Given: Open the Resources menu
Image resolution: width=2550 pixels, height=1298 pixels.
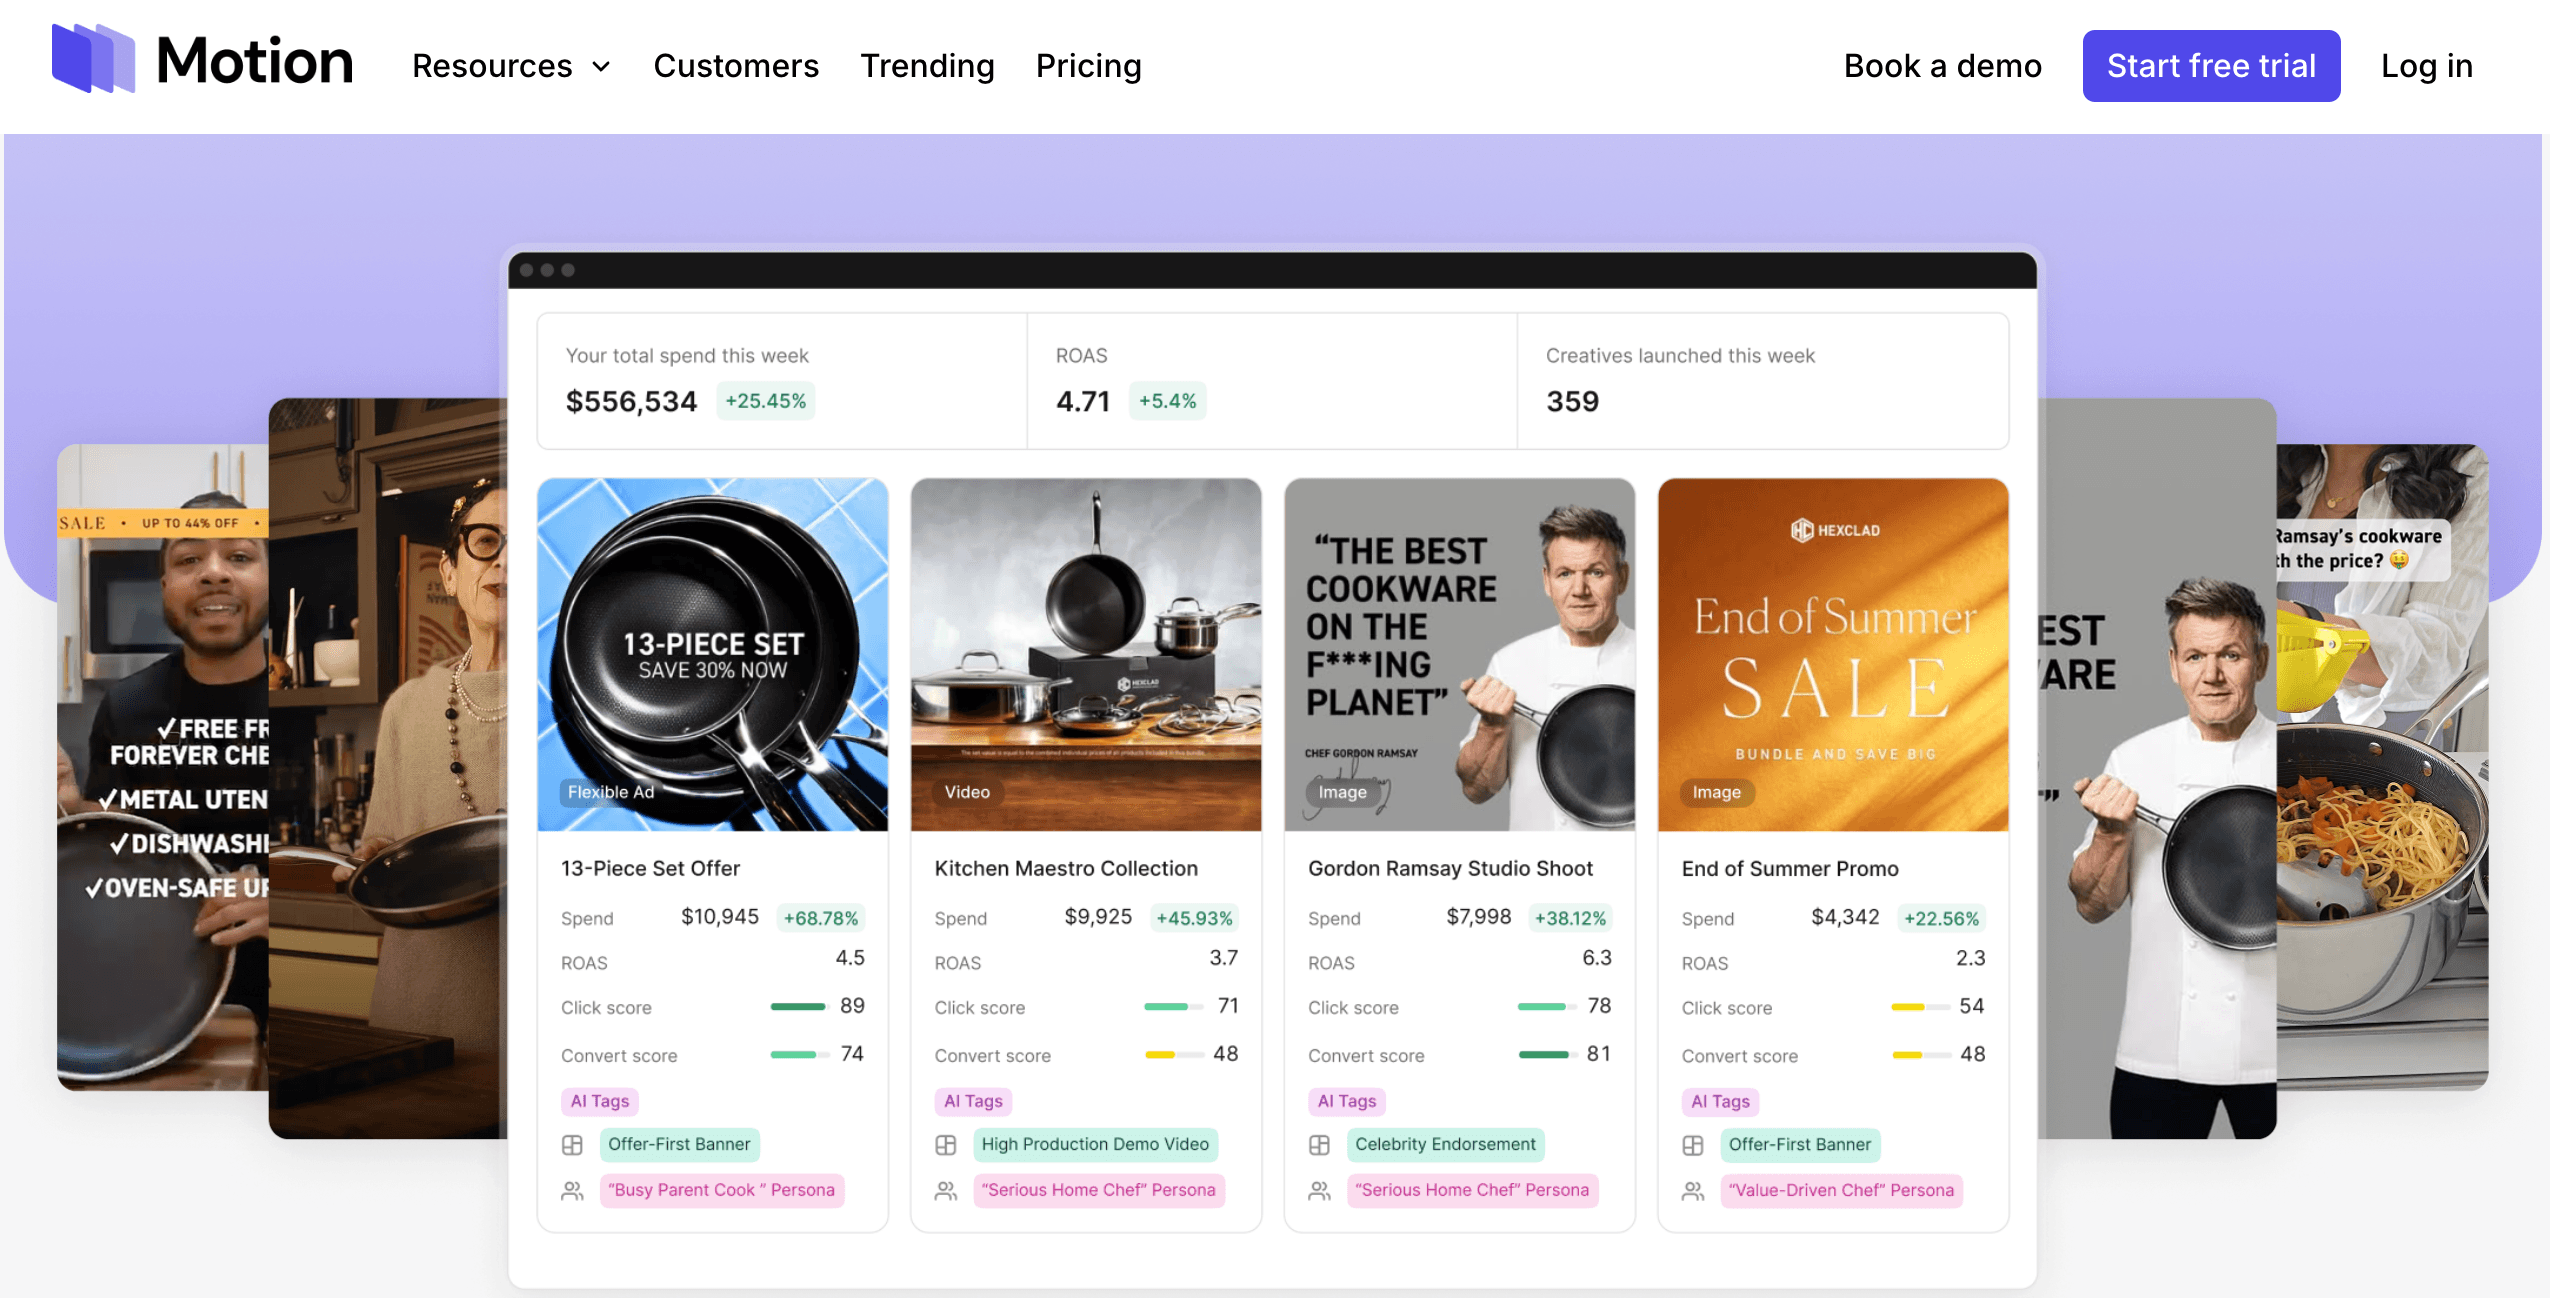Looking at the screenshot, I should coord(511,66).
